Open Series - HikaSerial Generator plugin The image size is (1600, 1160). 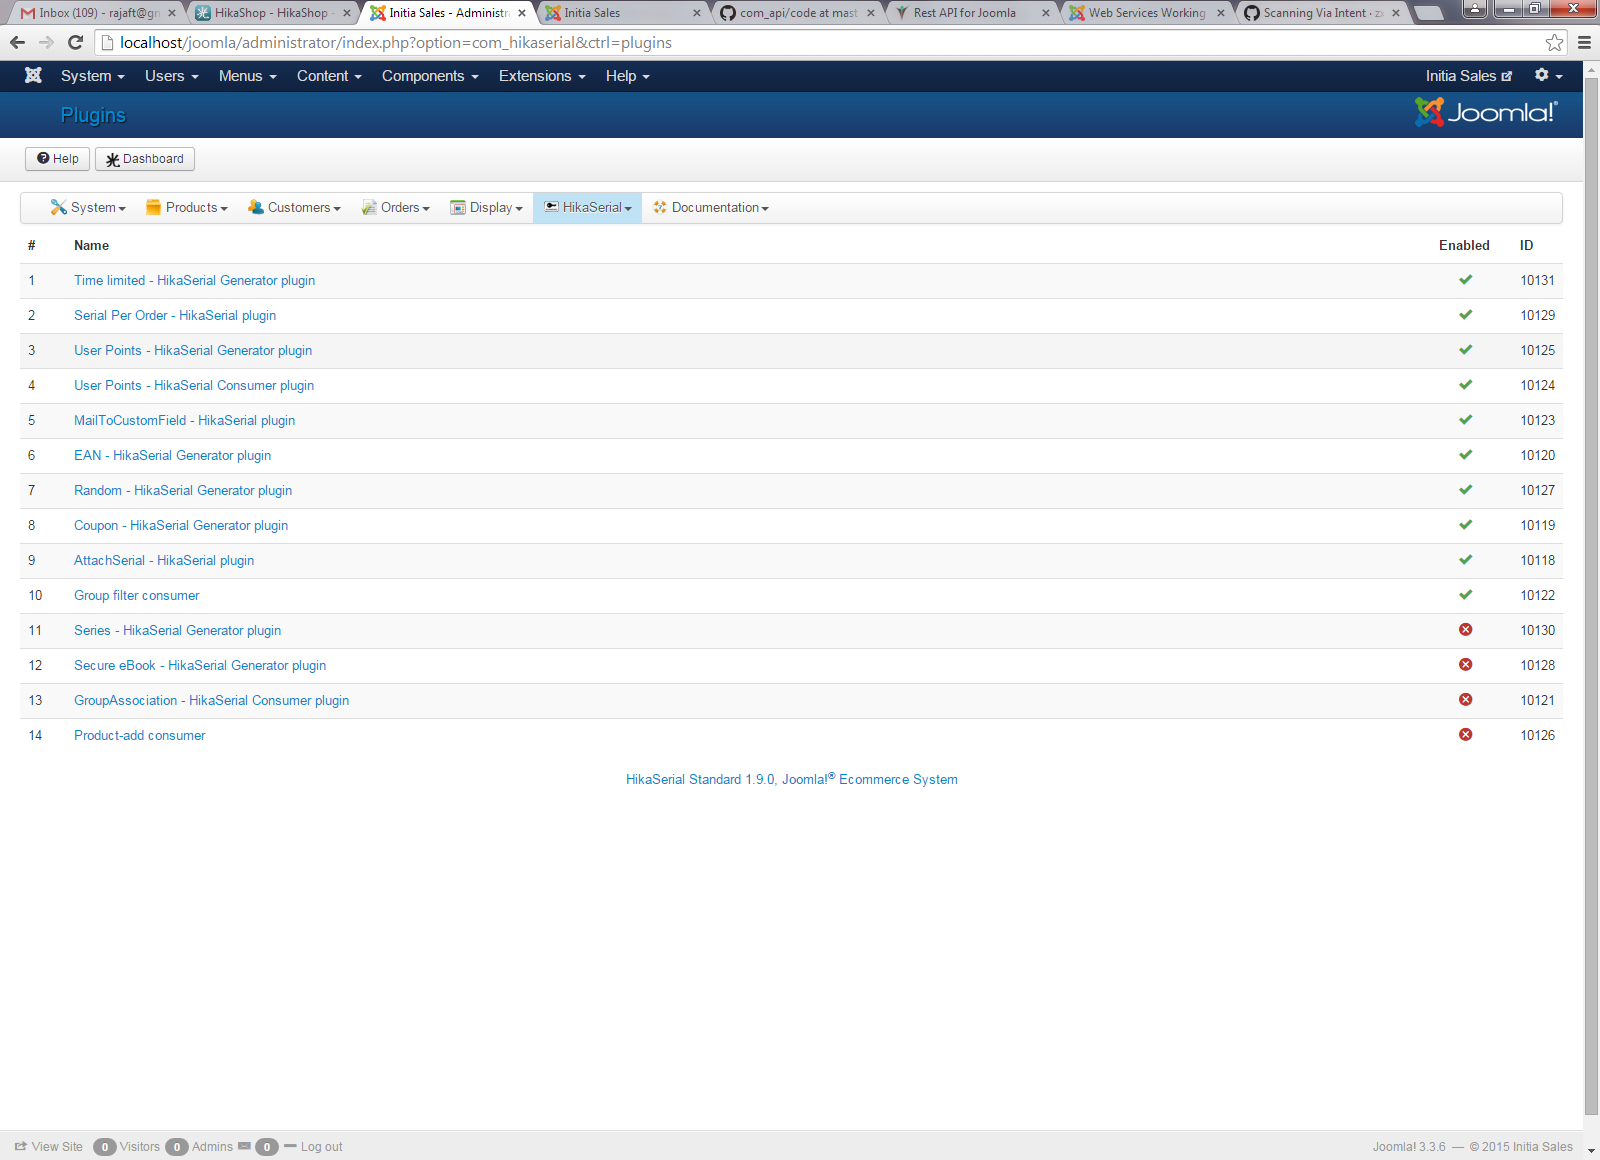pyautogui.click(x=177, y=631)
